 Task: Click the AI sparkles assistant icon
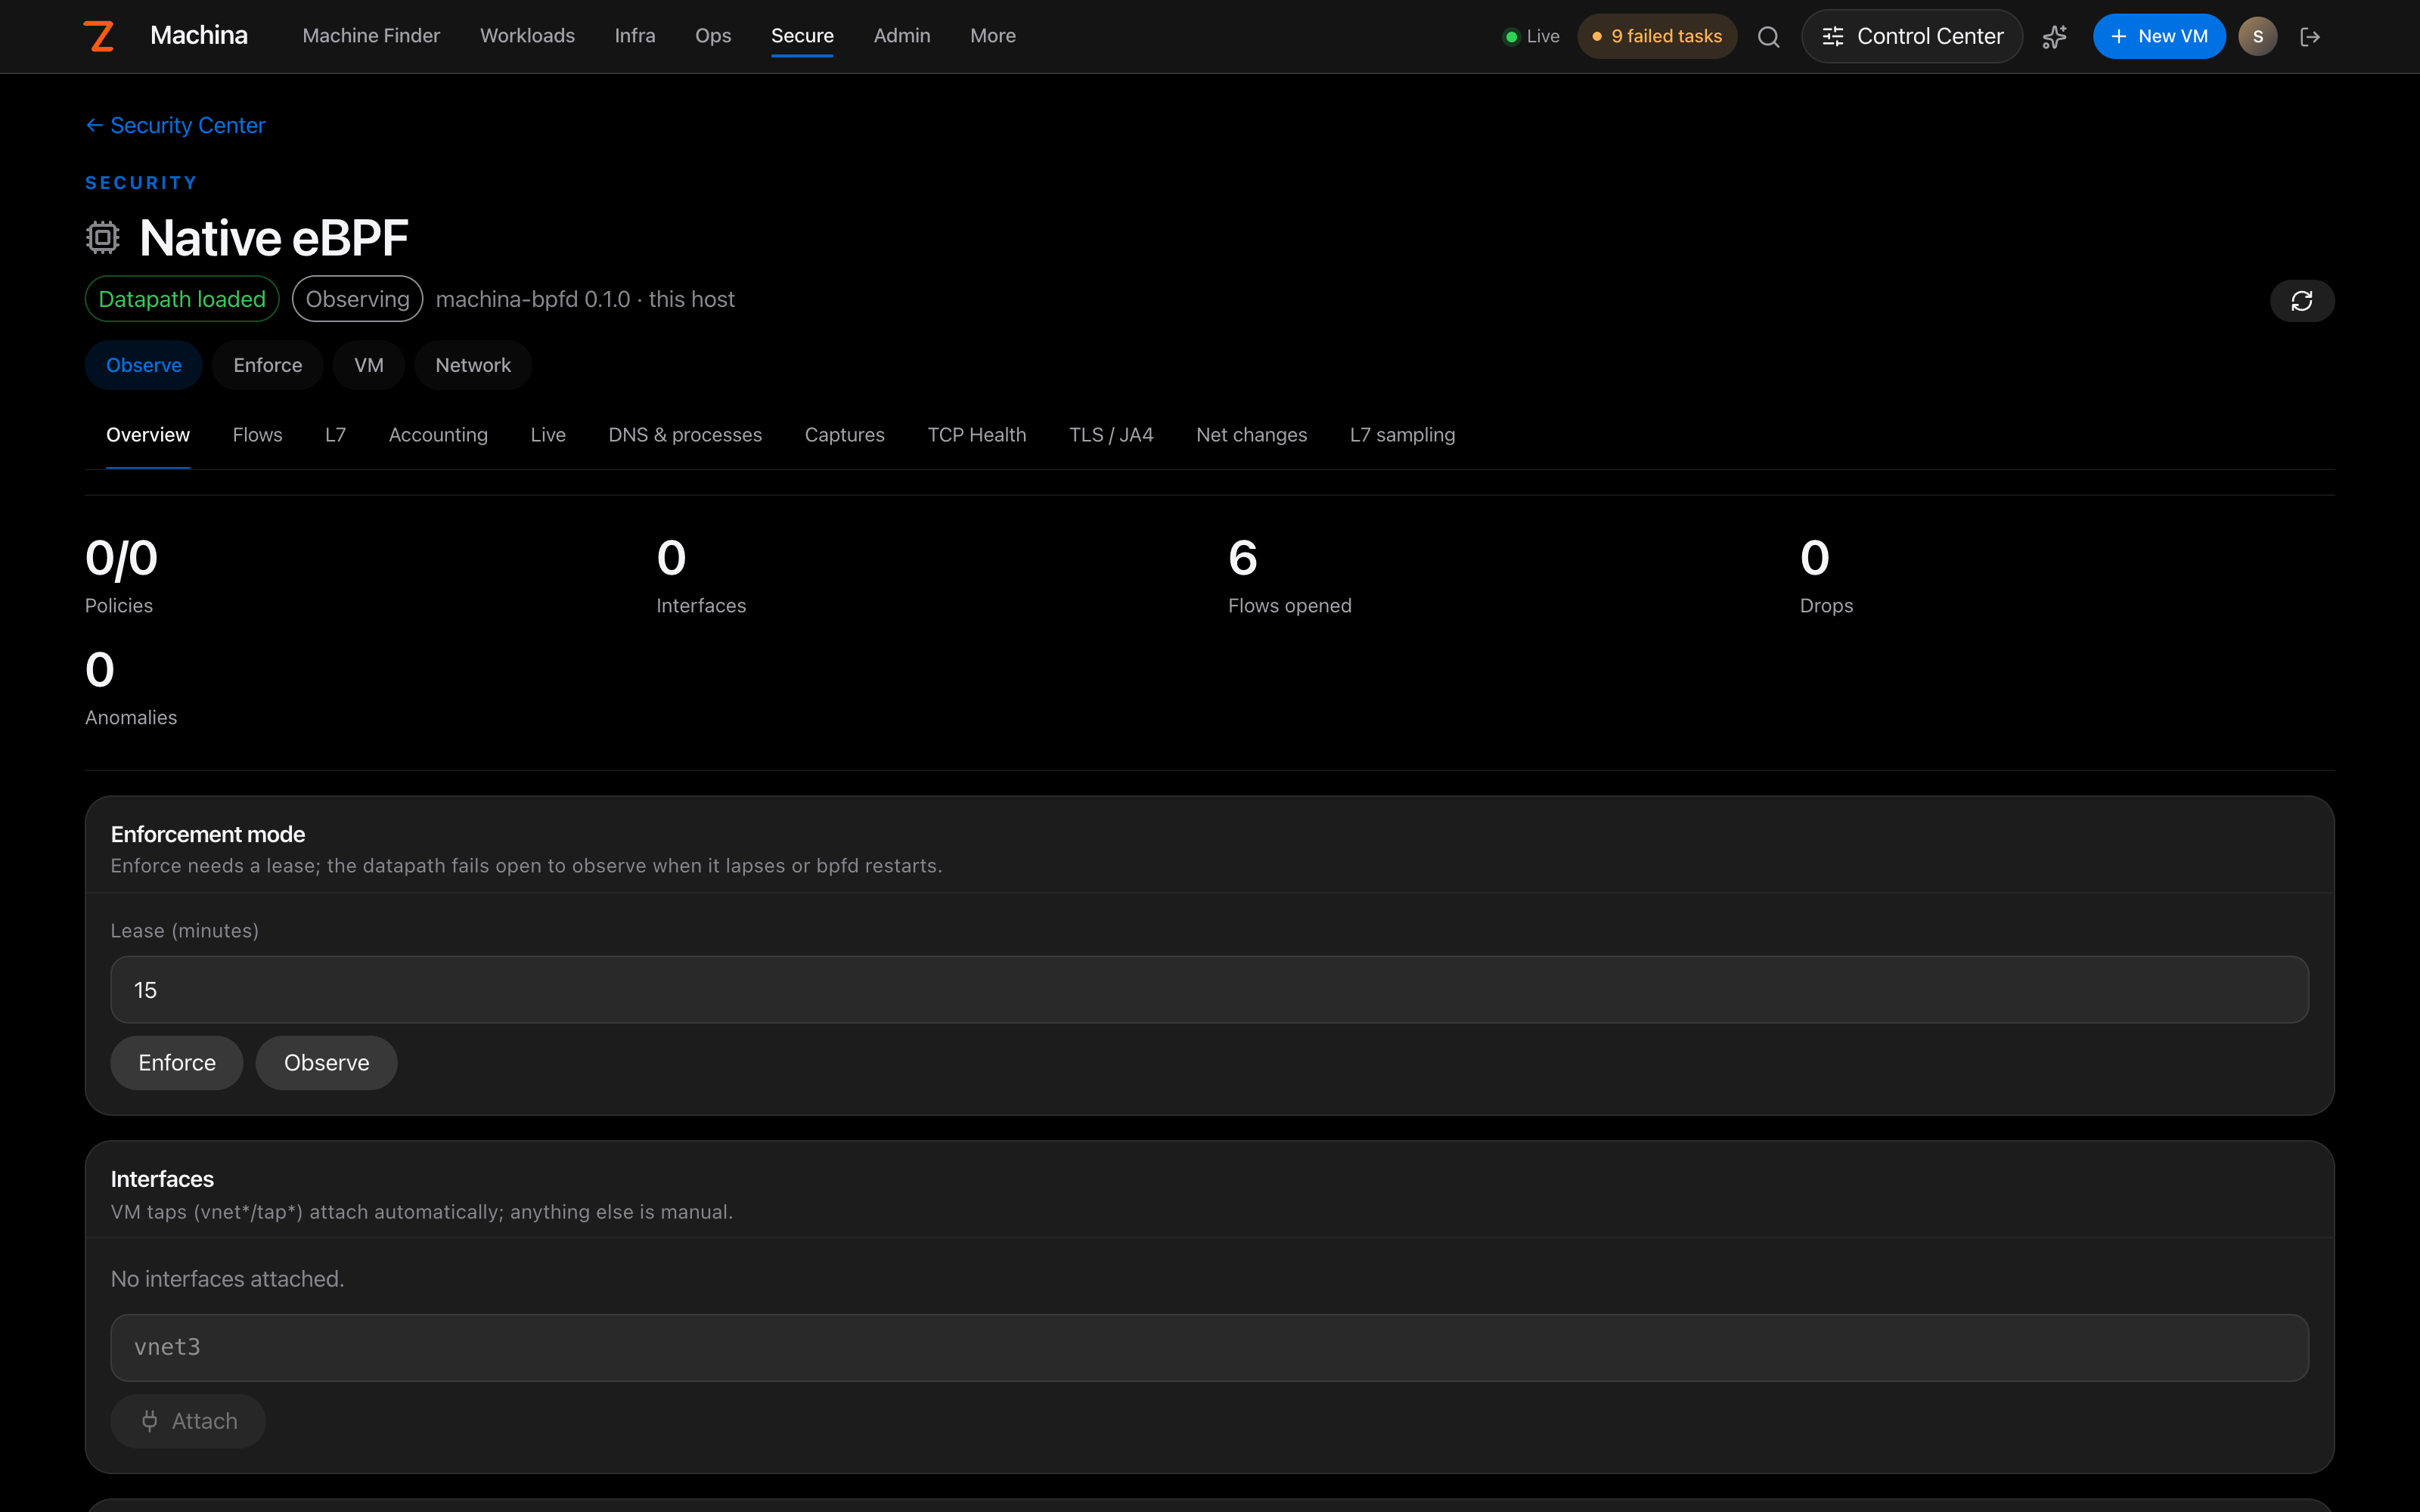(x=2055, y=37)
